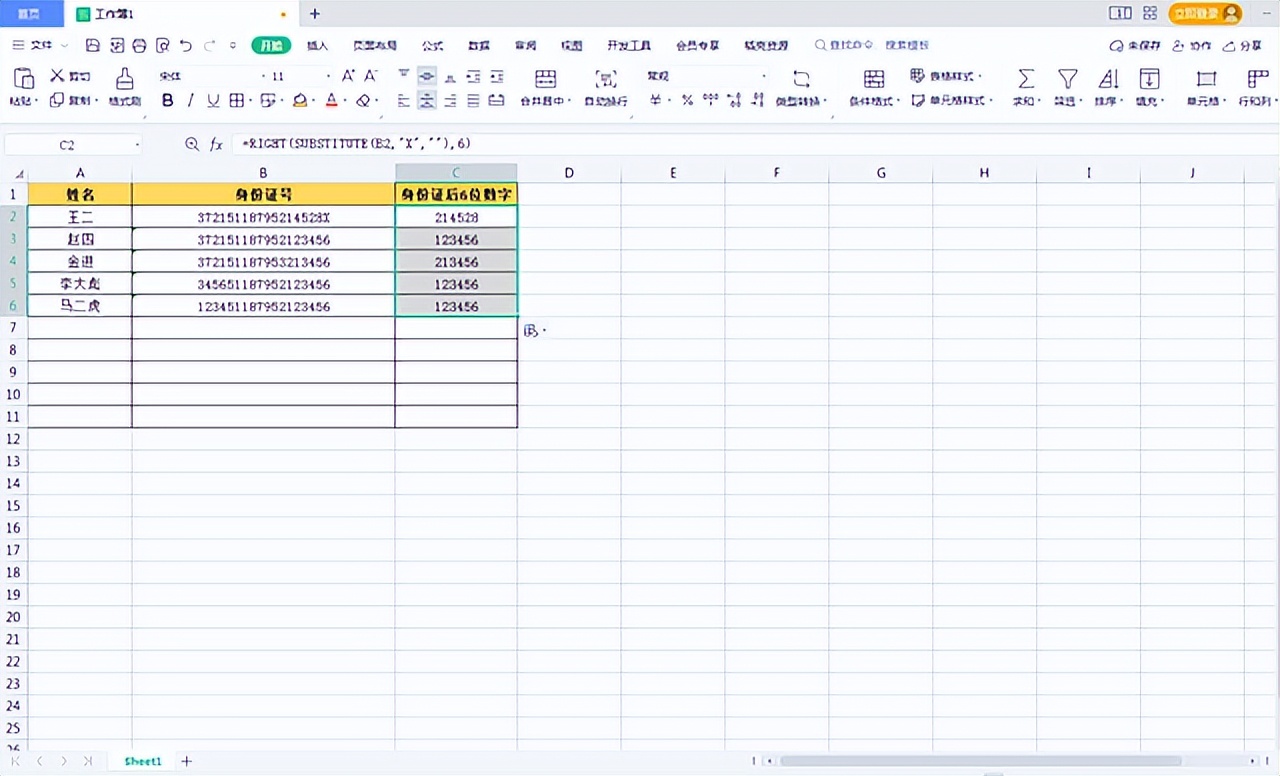Click the Sort icon in ribbon
The width and height of the screenshot is (1280, 776).
[x=1108, y=79]
